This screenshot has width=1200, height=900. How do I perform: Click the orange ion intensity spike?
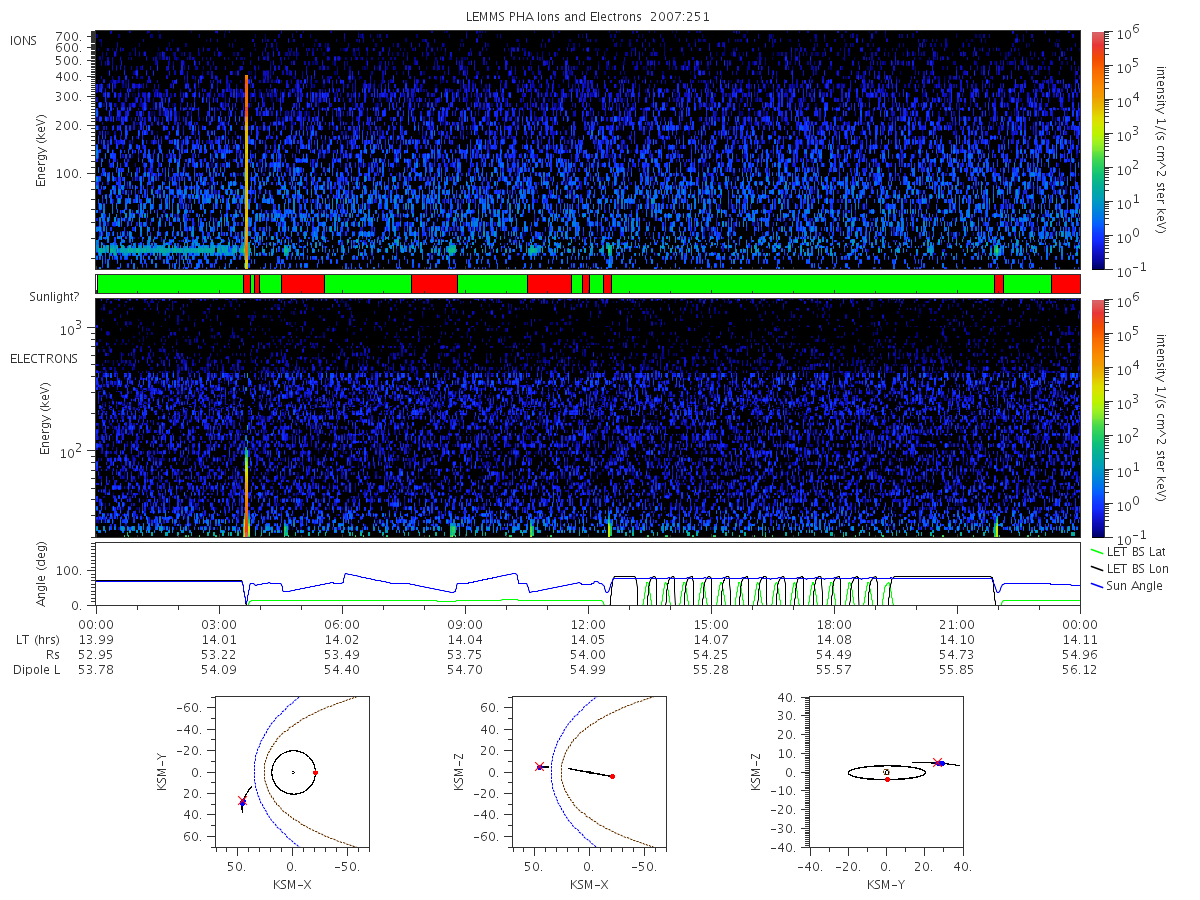coord(246,170)
